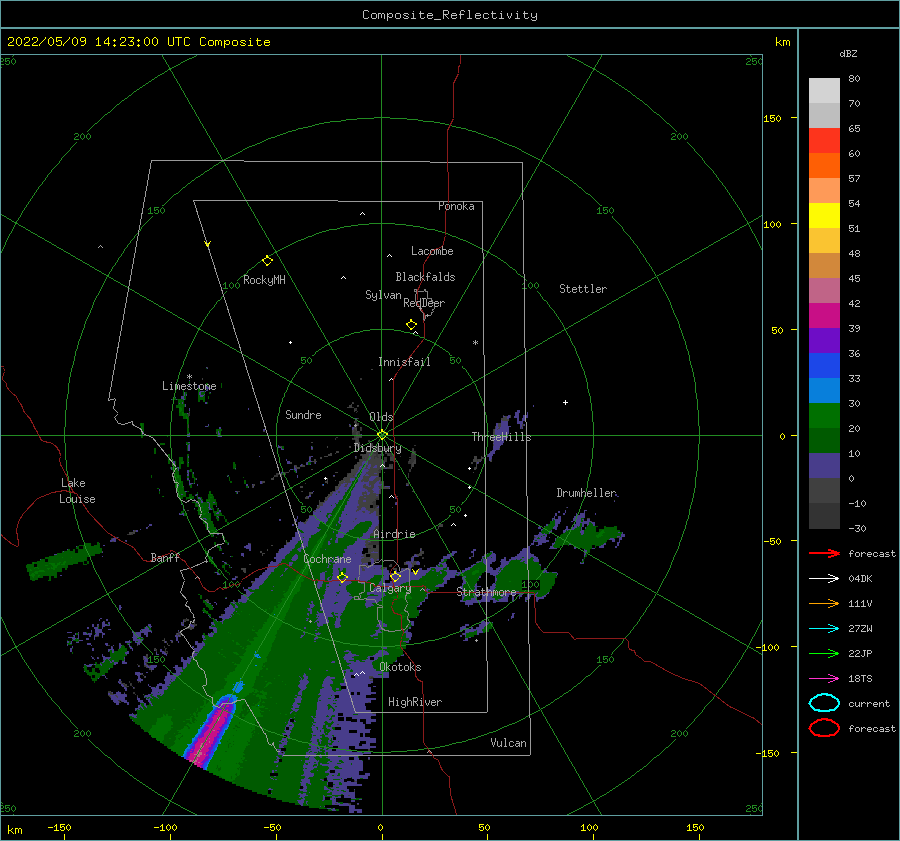Click the Ponoka label
Image resolution: width=900 pixels, height=841 pixels.
point(456,206)
